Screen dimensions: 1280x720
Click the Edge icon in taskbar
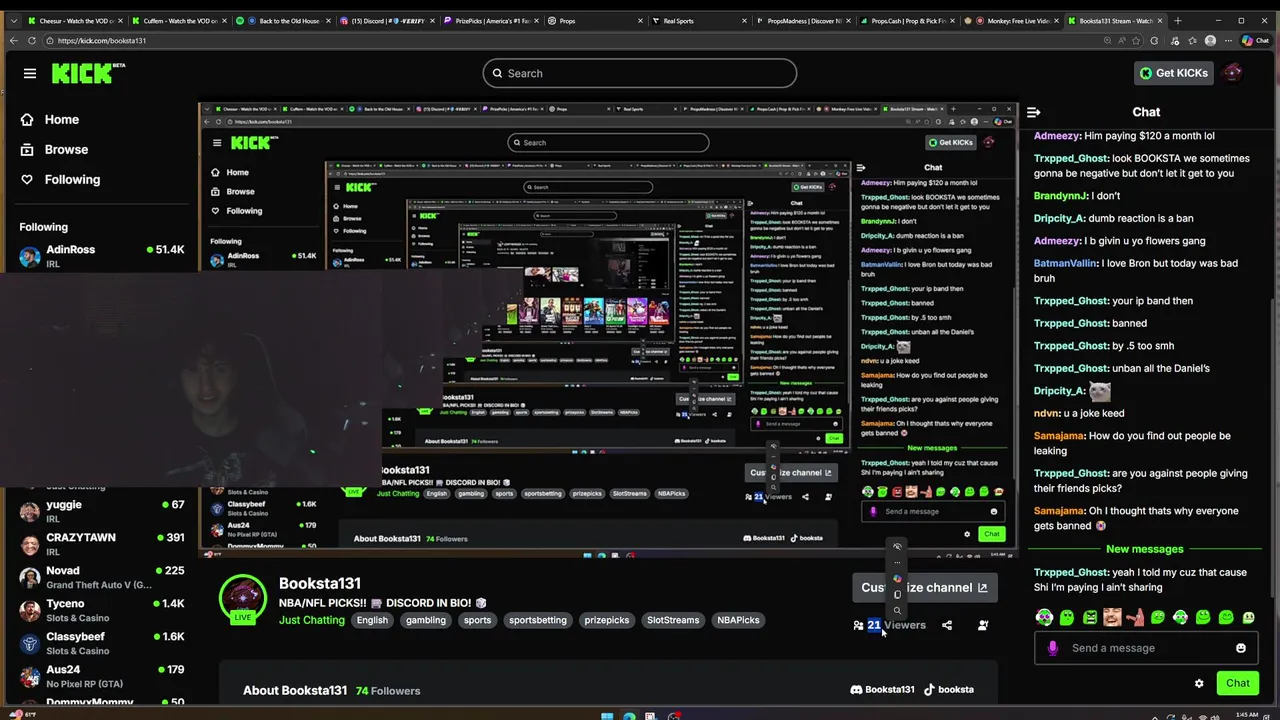coord(629,715)
